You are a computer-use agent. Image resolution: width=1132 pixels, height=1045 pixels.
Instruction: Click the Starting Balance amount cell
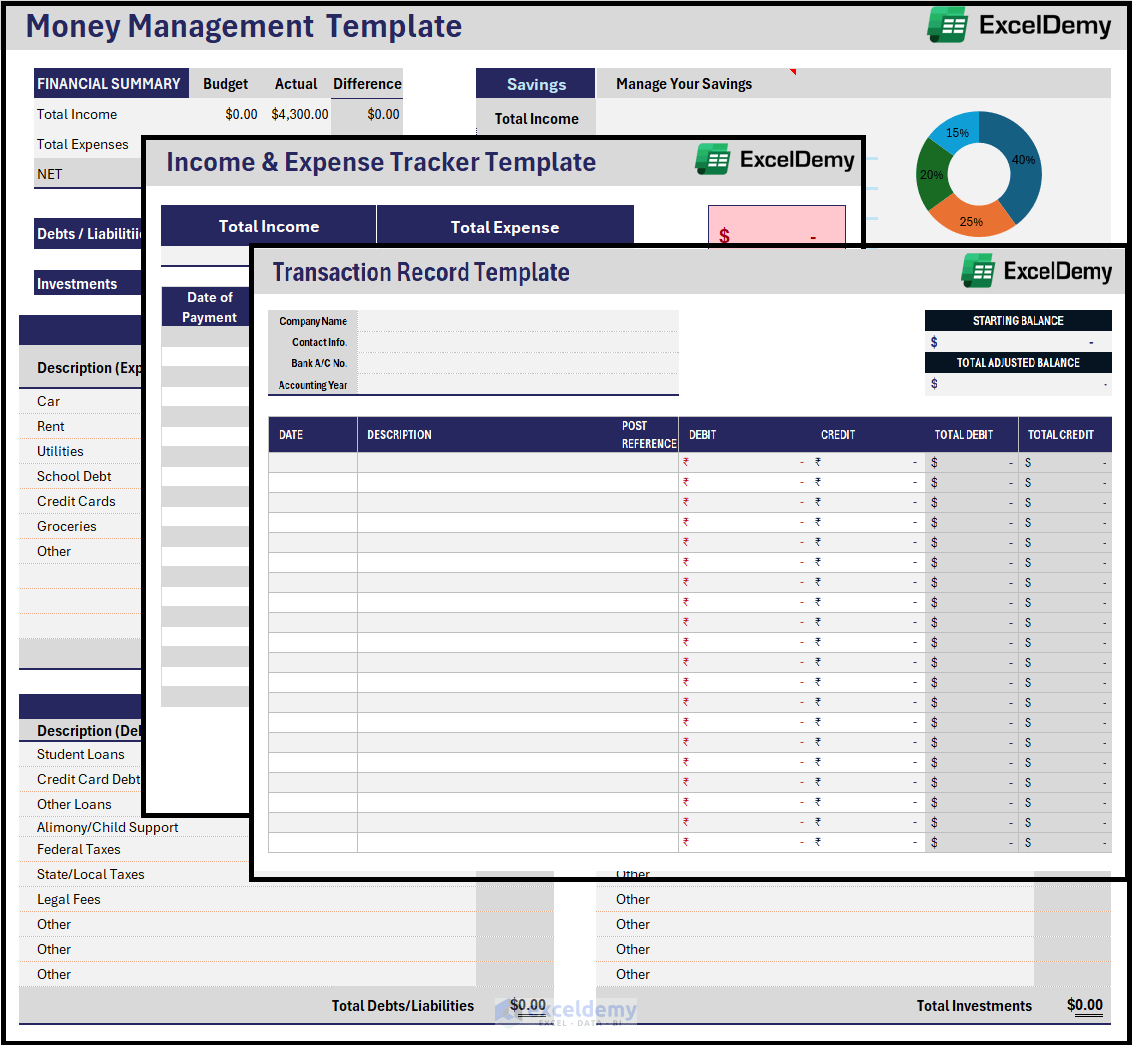pyautogui.click(x=1018, y=341)
